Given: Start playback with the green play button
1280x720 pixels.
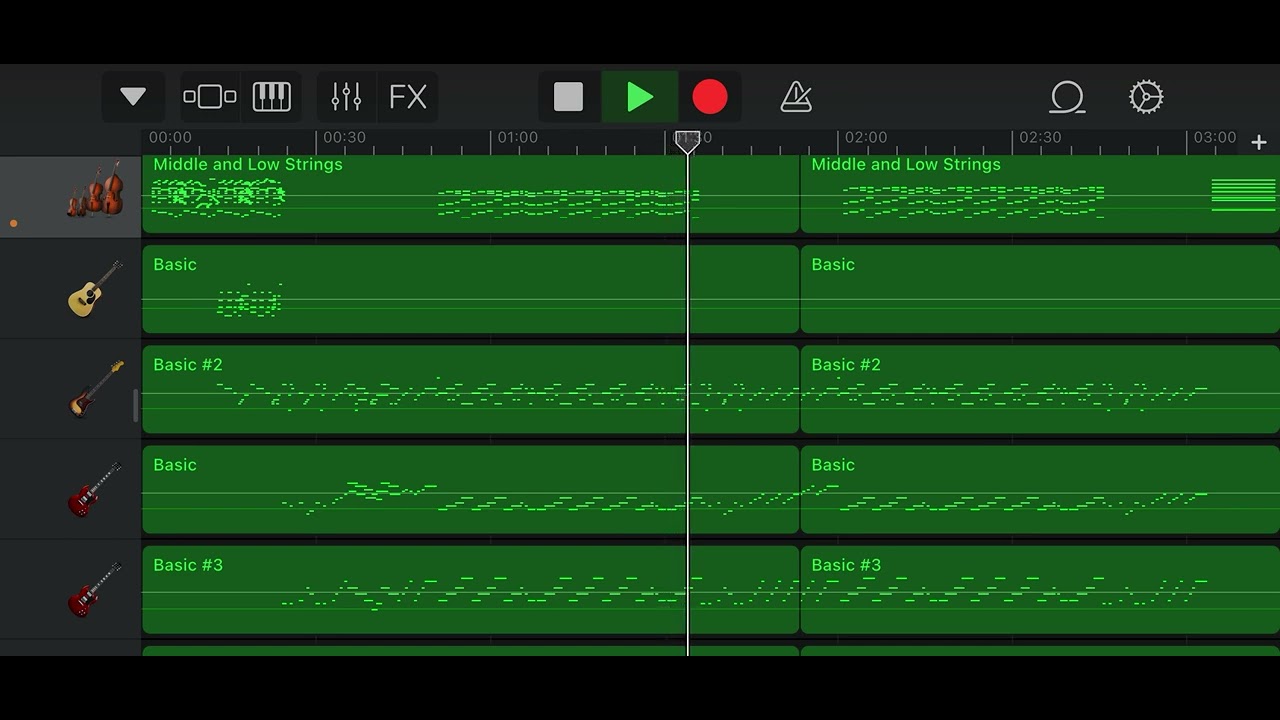Looking at the screenshot, I should click(x=640, y=97).
